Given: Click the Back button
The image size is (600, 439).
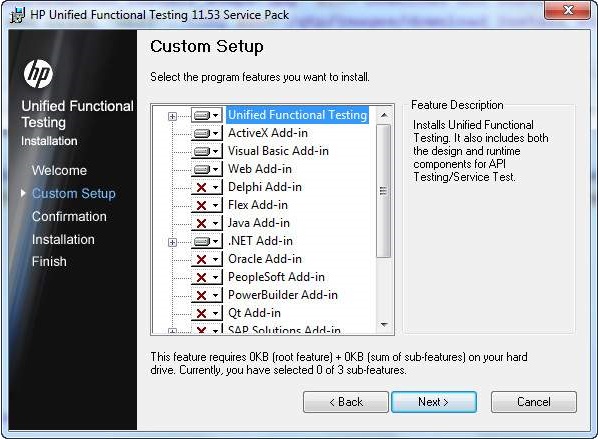Looking at the screenshot, I should tap(345, 402).
